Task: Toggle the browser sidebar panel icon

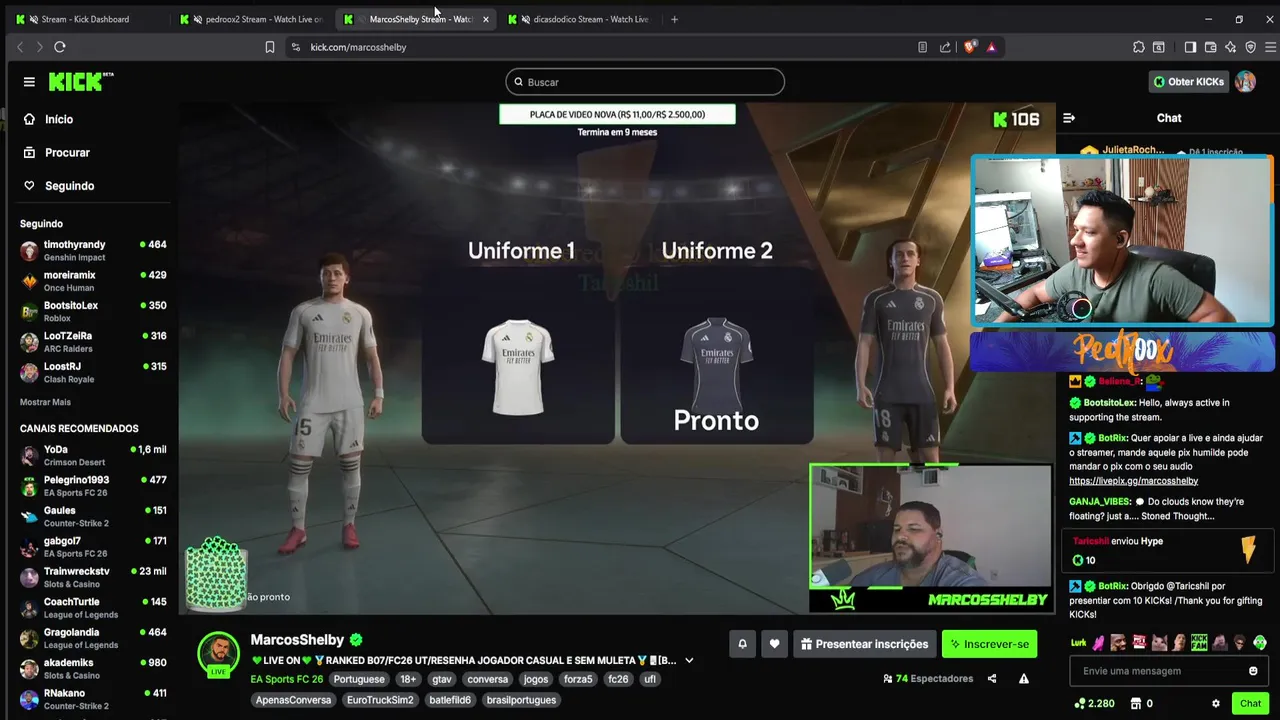Action: coord(1190,47)
